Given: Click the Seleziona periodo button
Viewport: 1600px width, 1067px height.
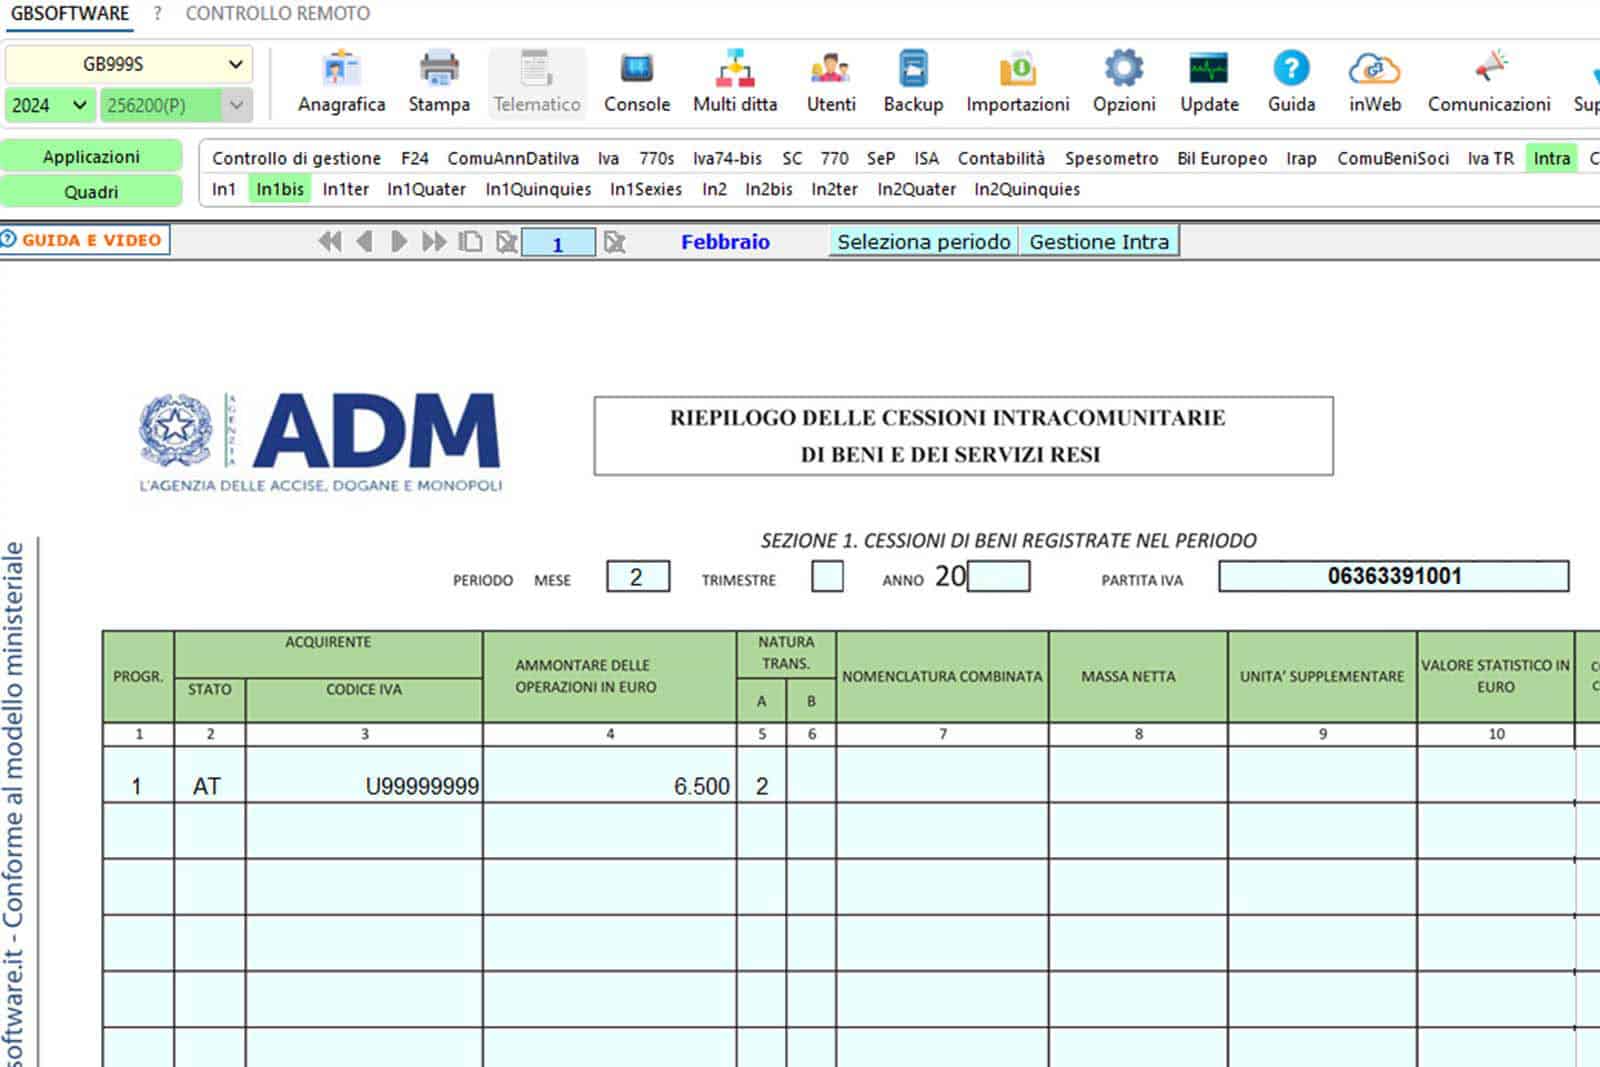Looking at the screenshot, I should click(923, 241).
